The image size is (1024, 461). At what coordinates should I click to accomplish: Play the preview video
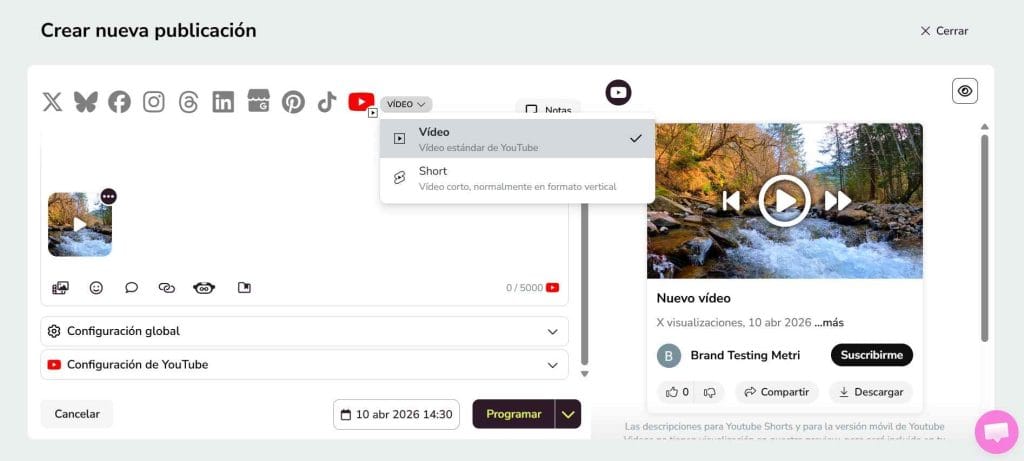tap(784, 201)
